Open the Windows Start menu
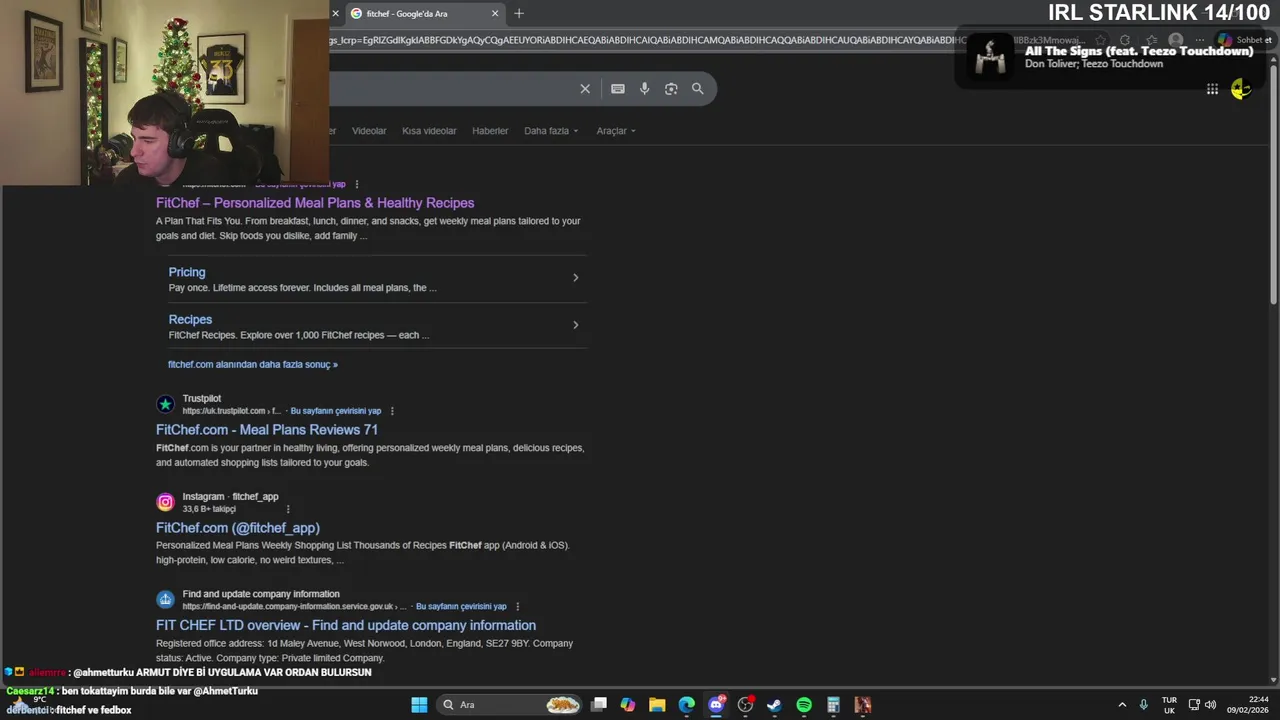The image size is (1280, 720). 419,705
